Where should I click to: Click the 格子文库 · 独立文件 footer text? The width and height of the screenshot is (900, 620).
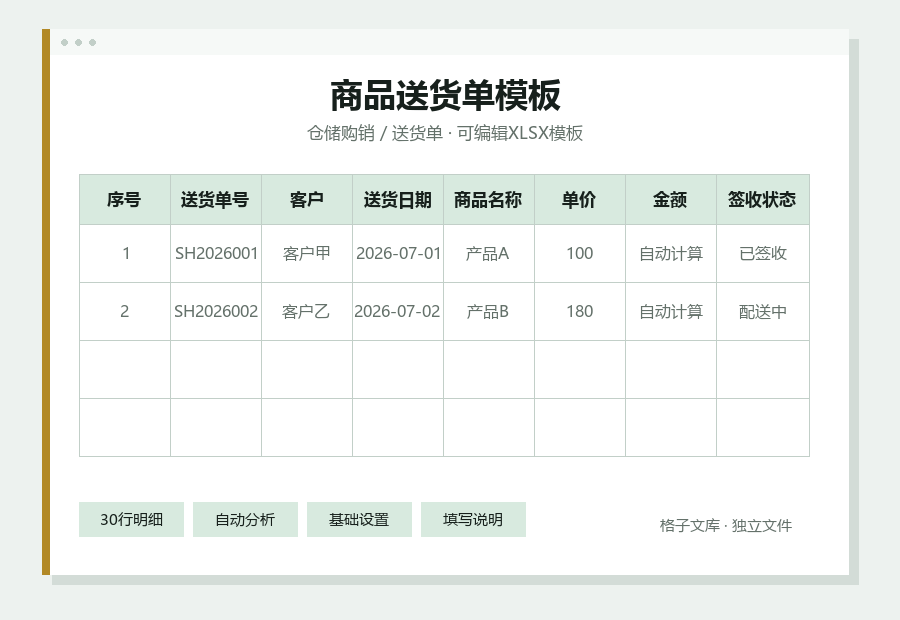point(726,525)
